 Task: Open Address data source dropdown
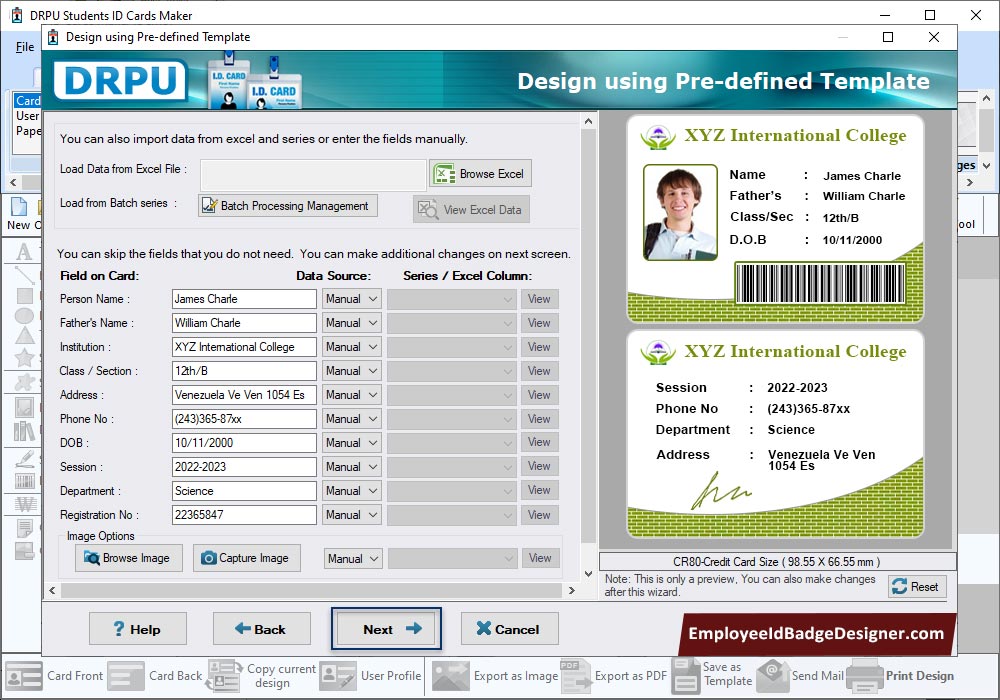click(351, 395)
